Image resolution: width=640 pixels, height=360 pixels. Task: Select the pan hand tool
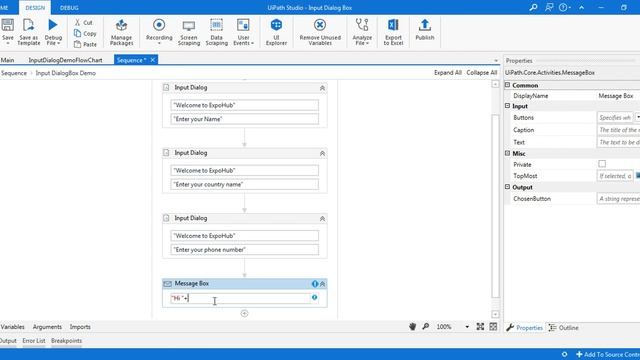tap(412, 327)
